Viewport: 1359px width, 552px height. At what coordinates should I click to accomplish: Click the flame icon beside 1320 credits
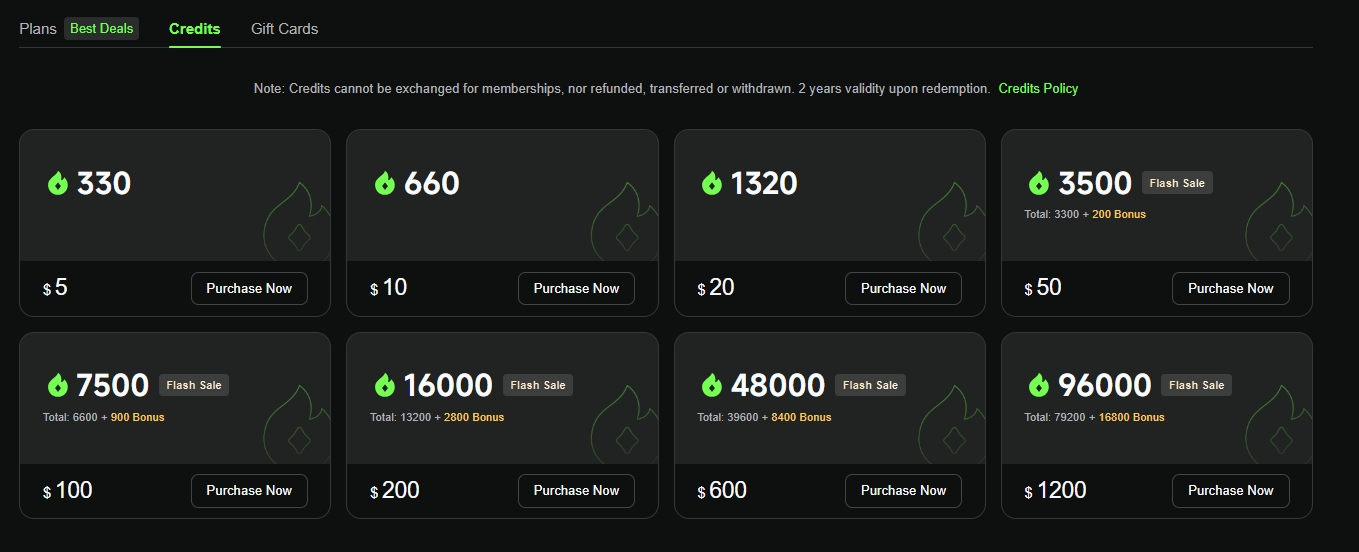(712, 183)
